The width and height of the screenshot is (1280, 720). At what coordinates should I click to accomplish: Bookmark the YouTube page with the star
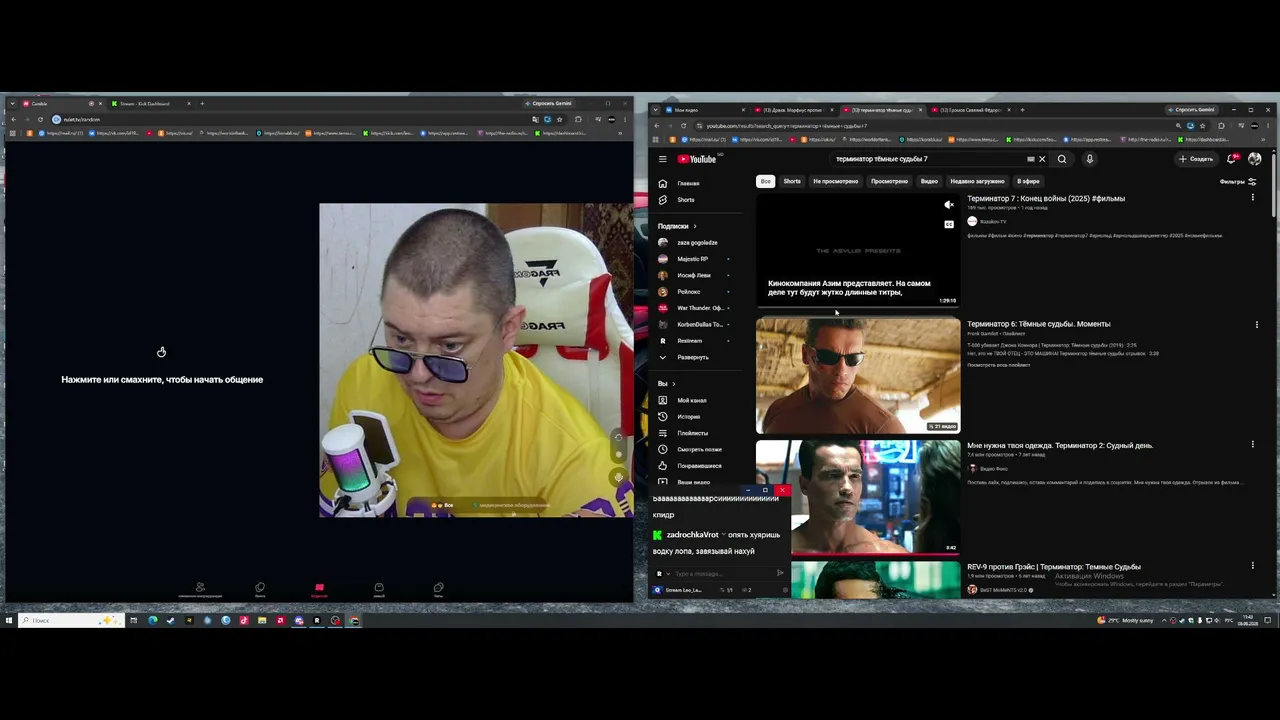coord(1202,126)
